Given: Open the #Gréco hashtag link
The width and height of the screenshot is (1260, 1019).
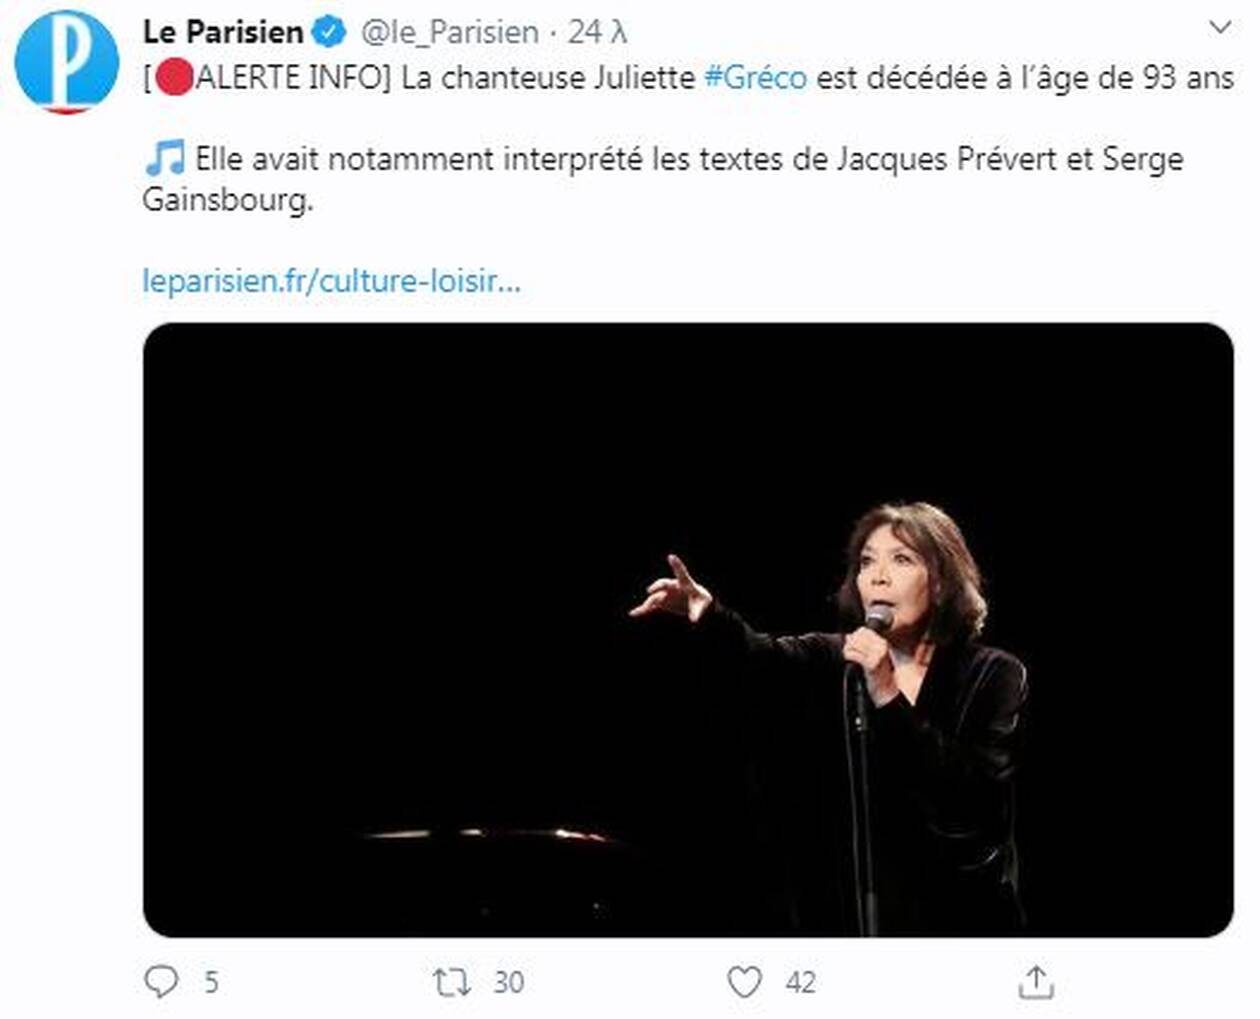Looking at the screenshot, I should pos(756,77).
